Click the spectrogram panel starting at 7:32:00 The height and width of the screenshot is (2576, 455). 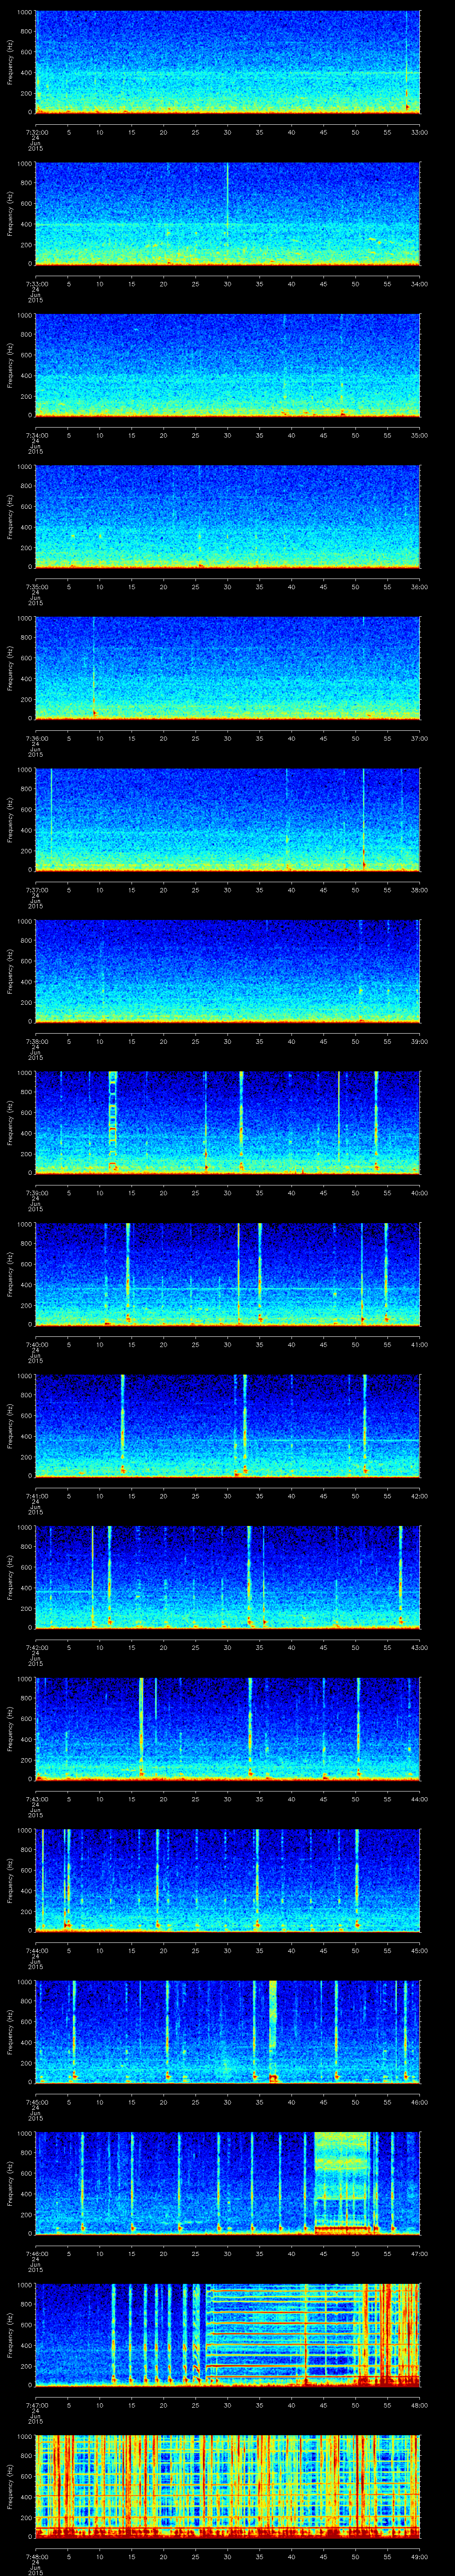[x=228, y=62]
